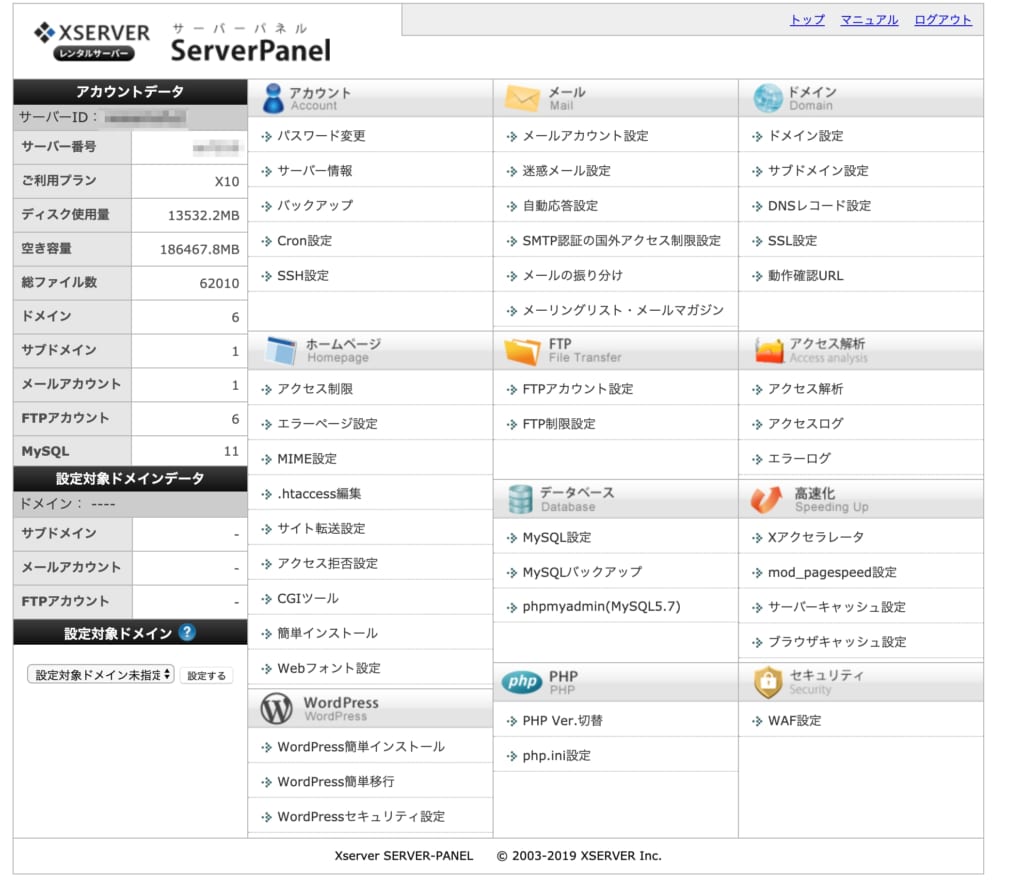Click the XSERVER logo in header
The height and width of the screenshot is (890, 1024).
pyautogui.click(x=91, y=41)
